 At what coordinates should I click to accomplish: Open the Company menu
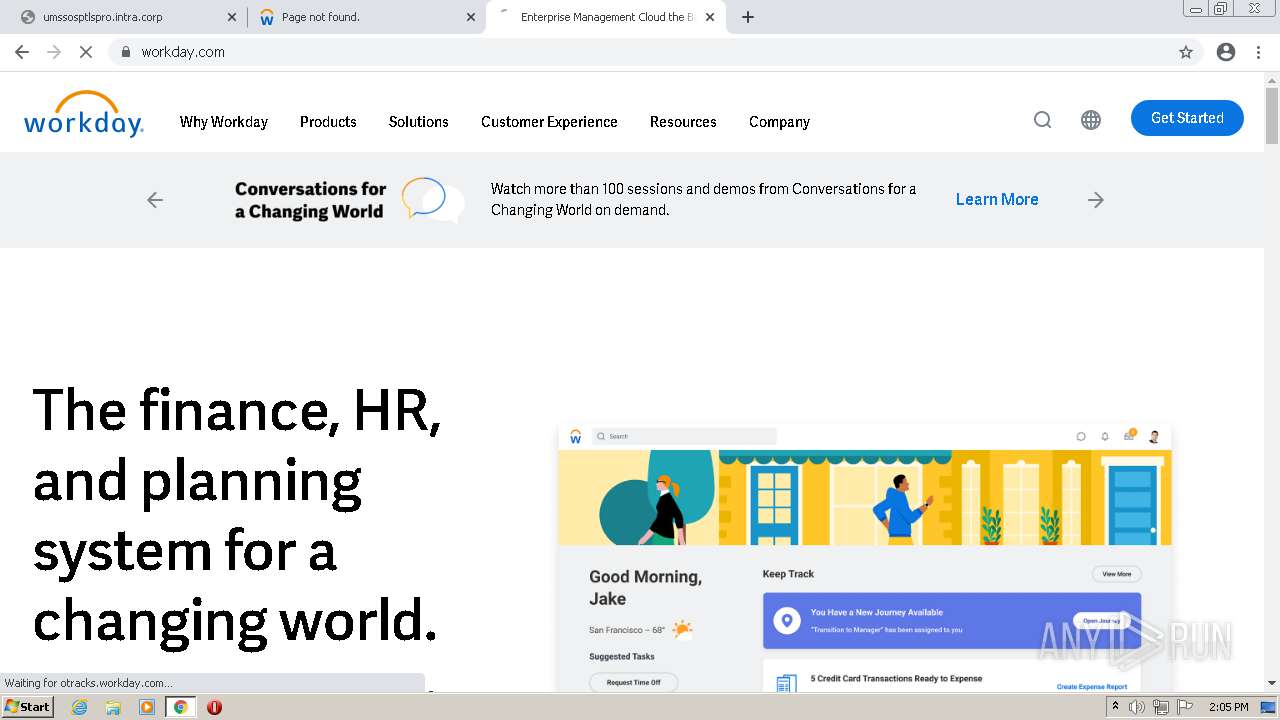[x=779, y=122]
